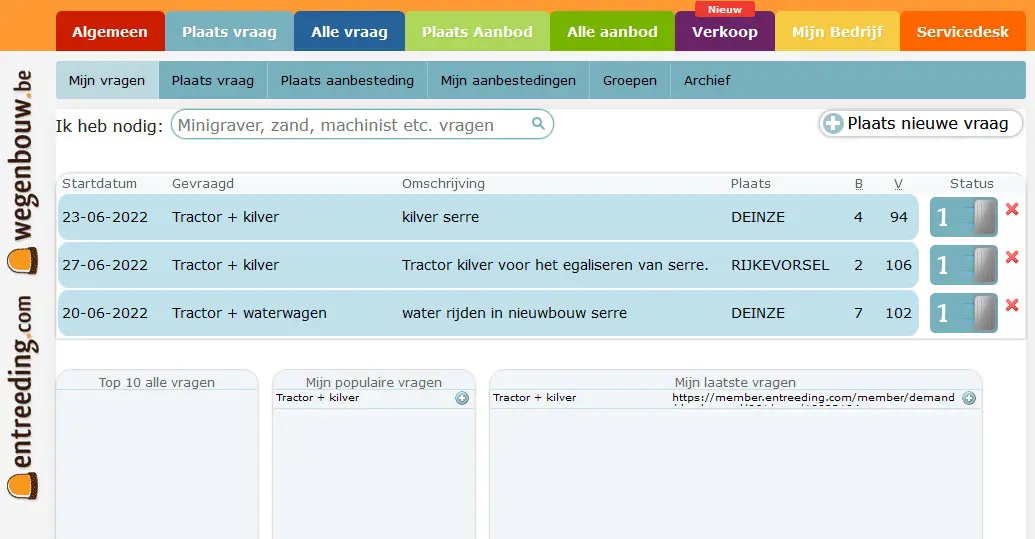The width and height of the screenshot is (1035, 539).
Task: Open the Plaats Aanbod tab
Action: 477,32
